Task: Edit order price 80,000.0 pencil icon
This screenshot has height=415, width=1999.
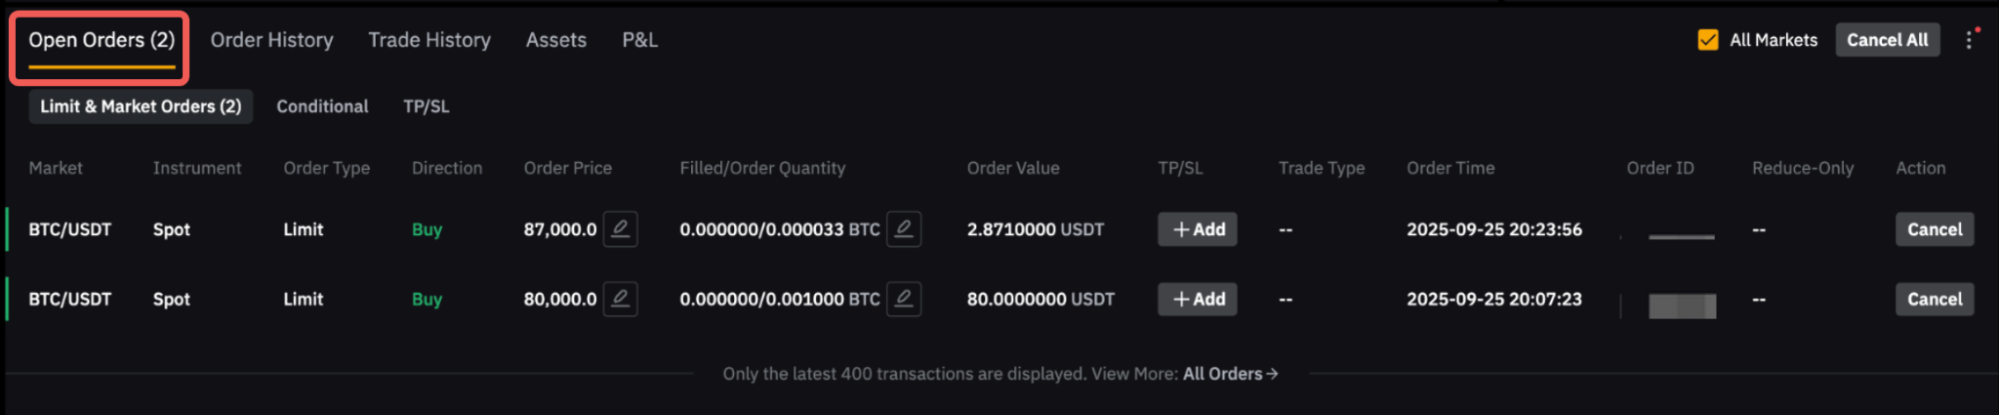Action: pyautogui.click(x=620, y=299)
